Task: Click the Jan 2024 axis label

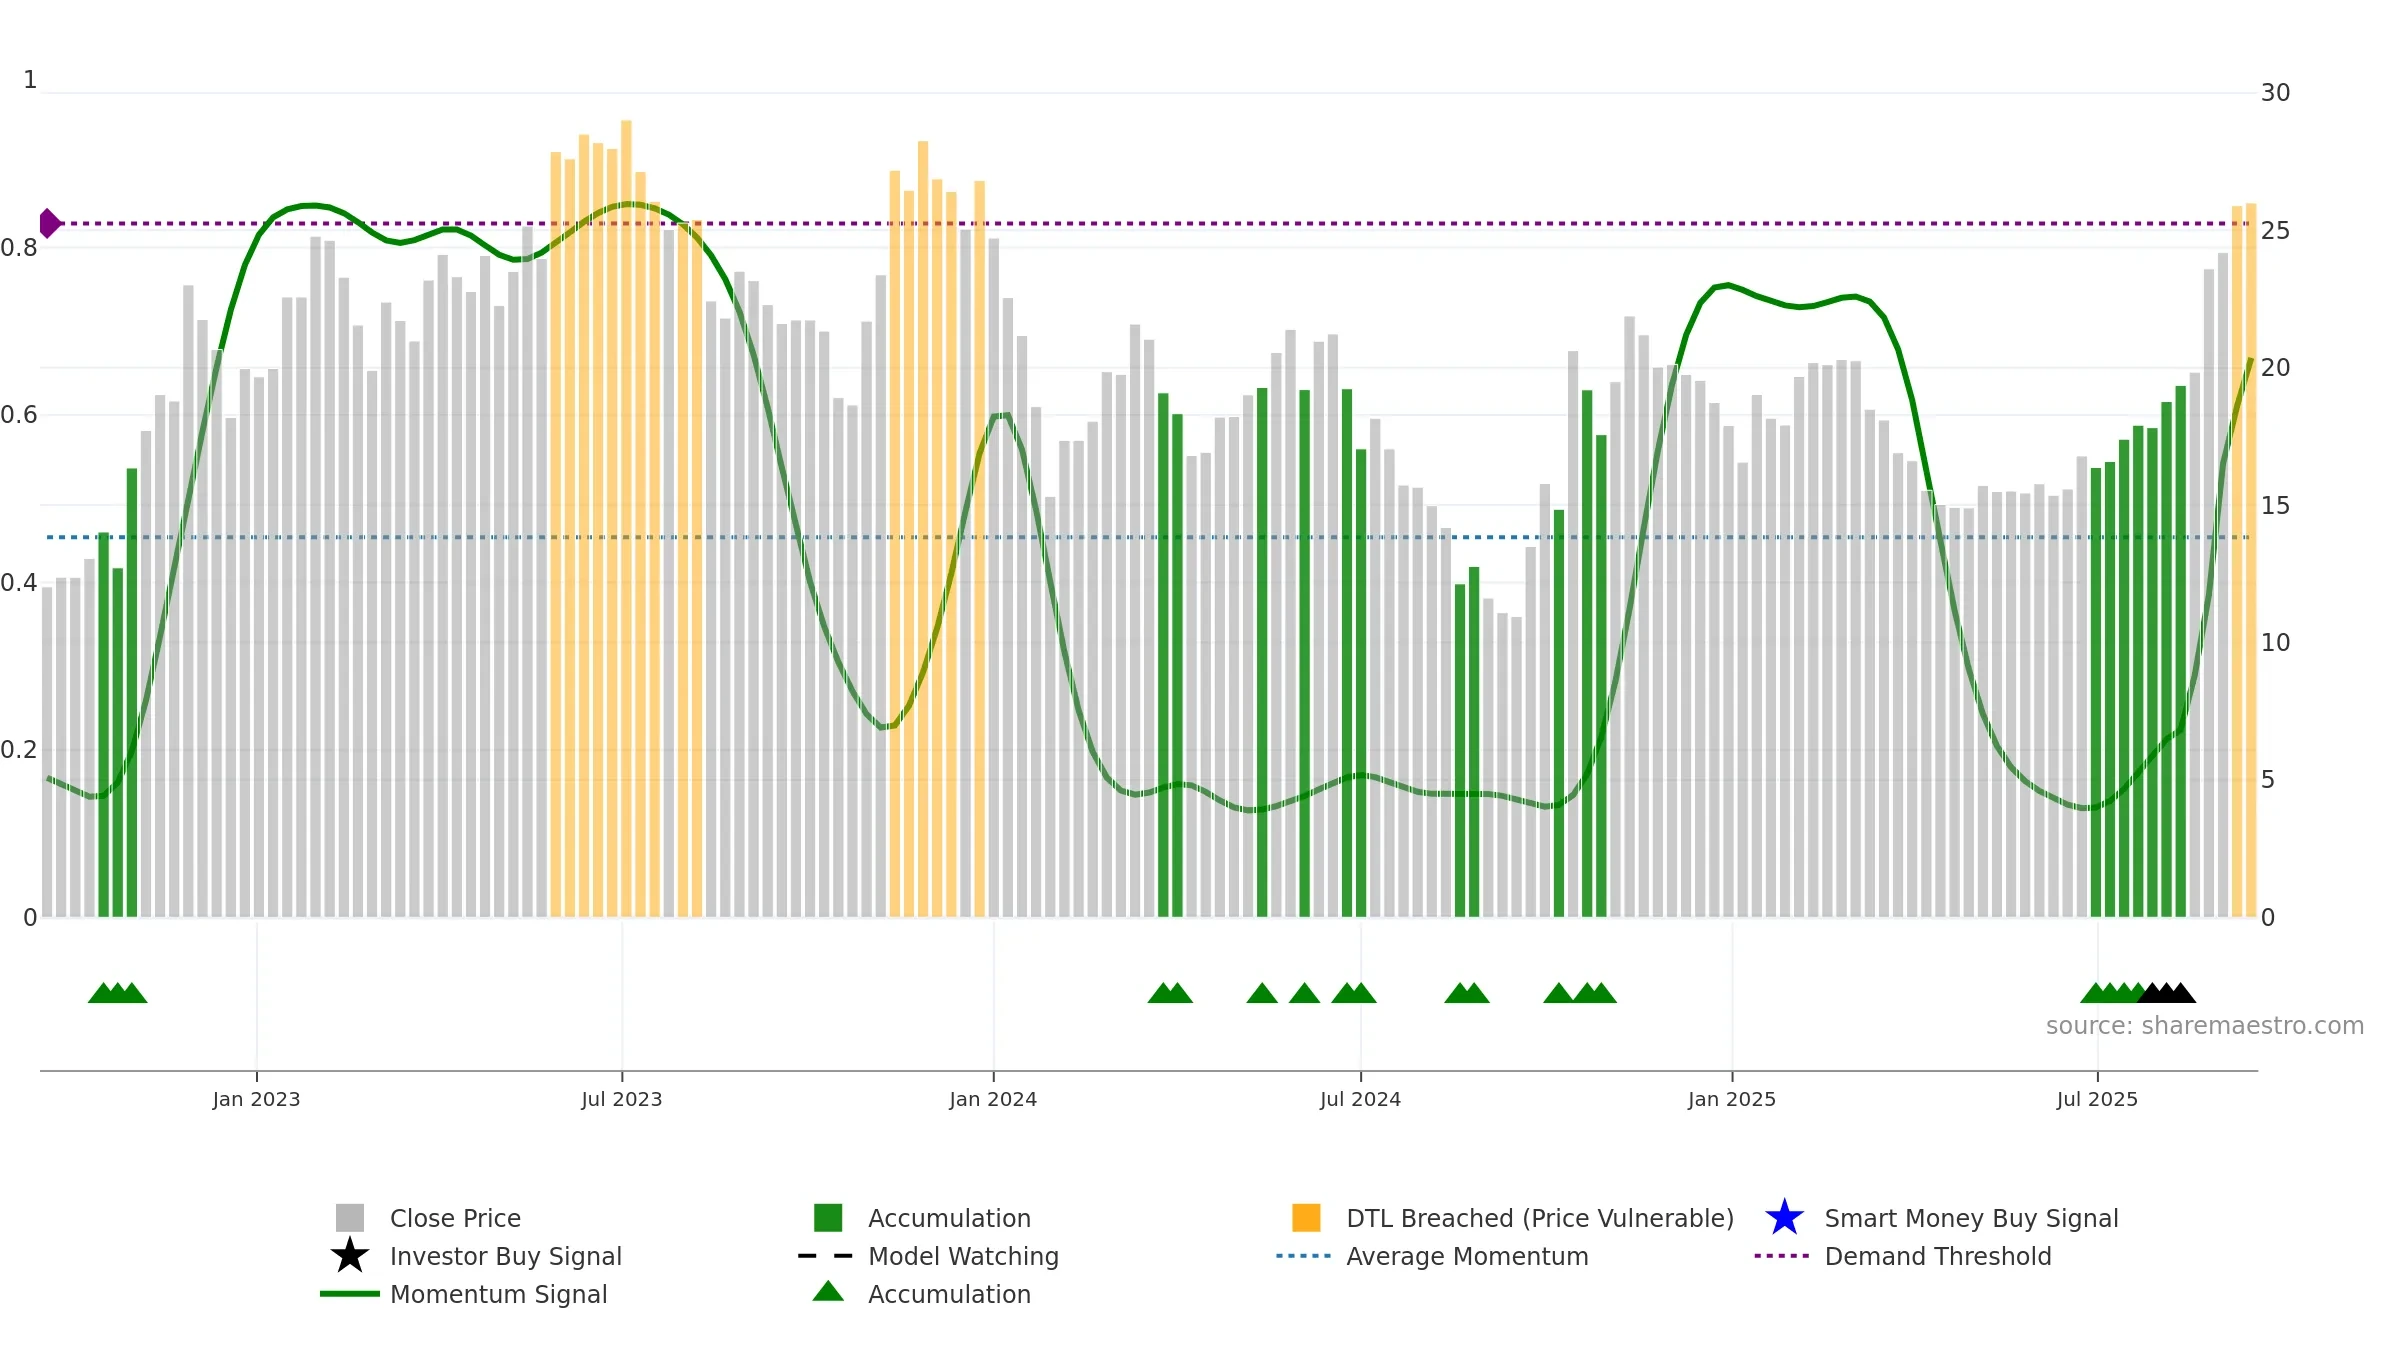Action: (x=993, y=1099)
